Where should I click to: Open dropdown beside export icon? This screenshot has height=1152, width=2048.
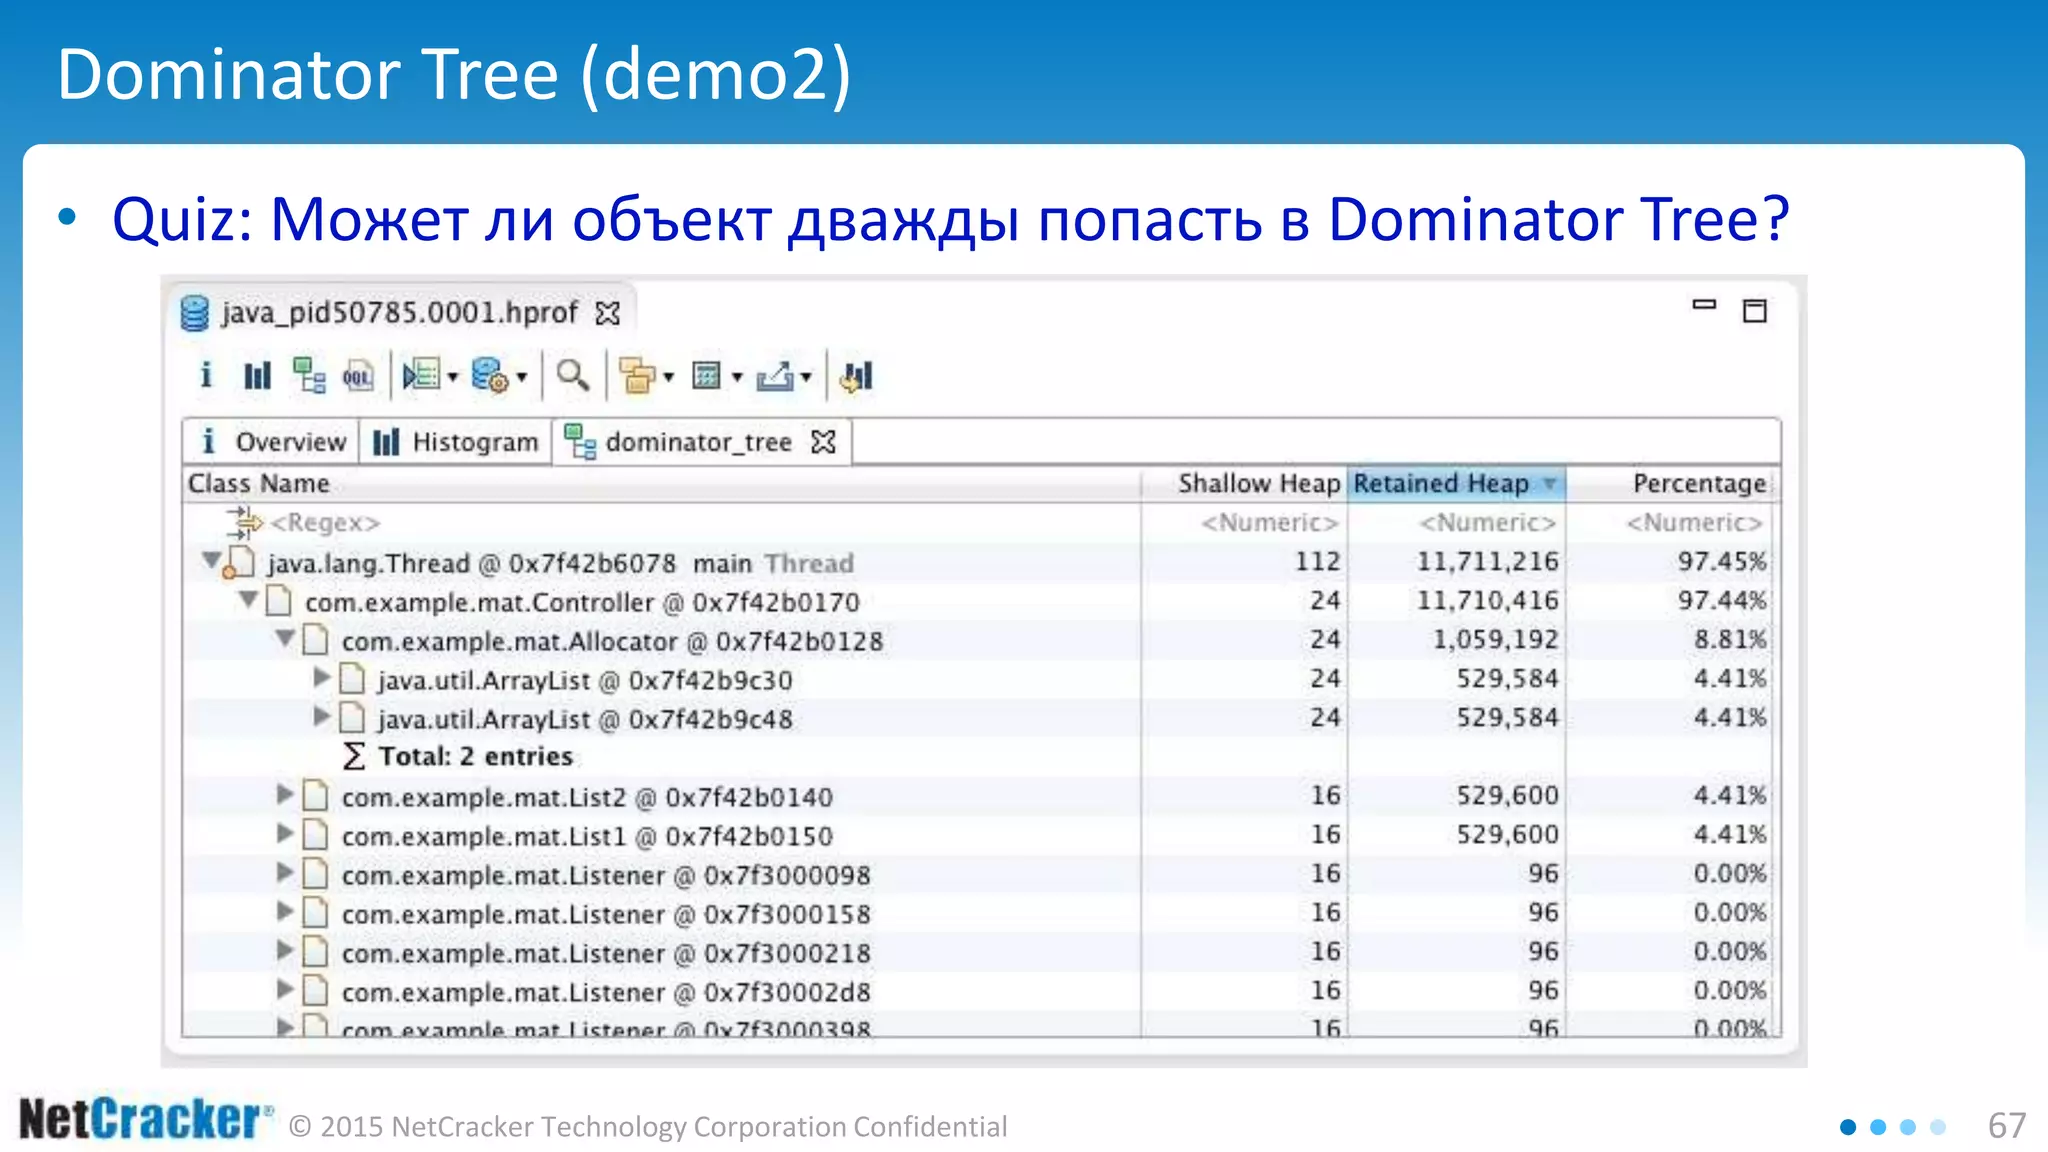806,378
